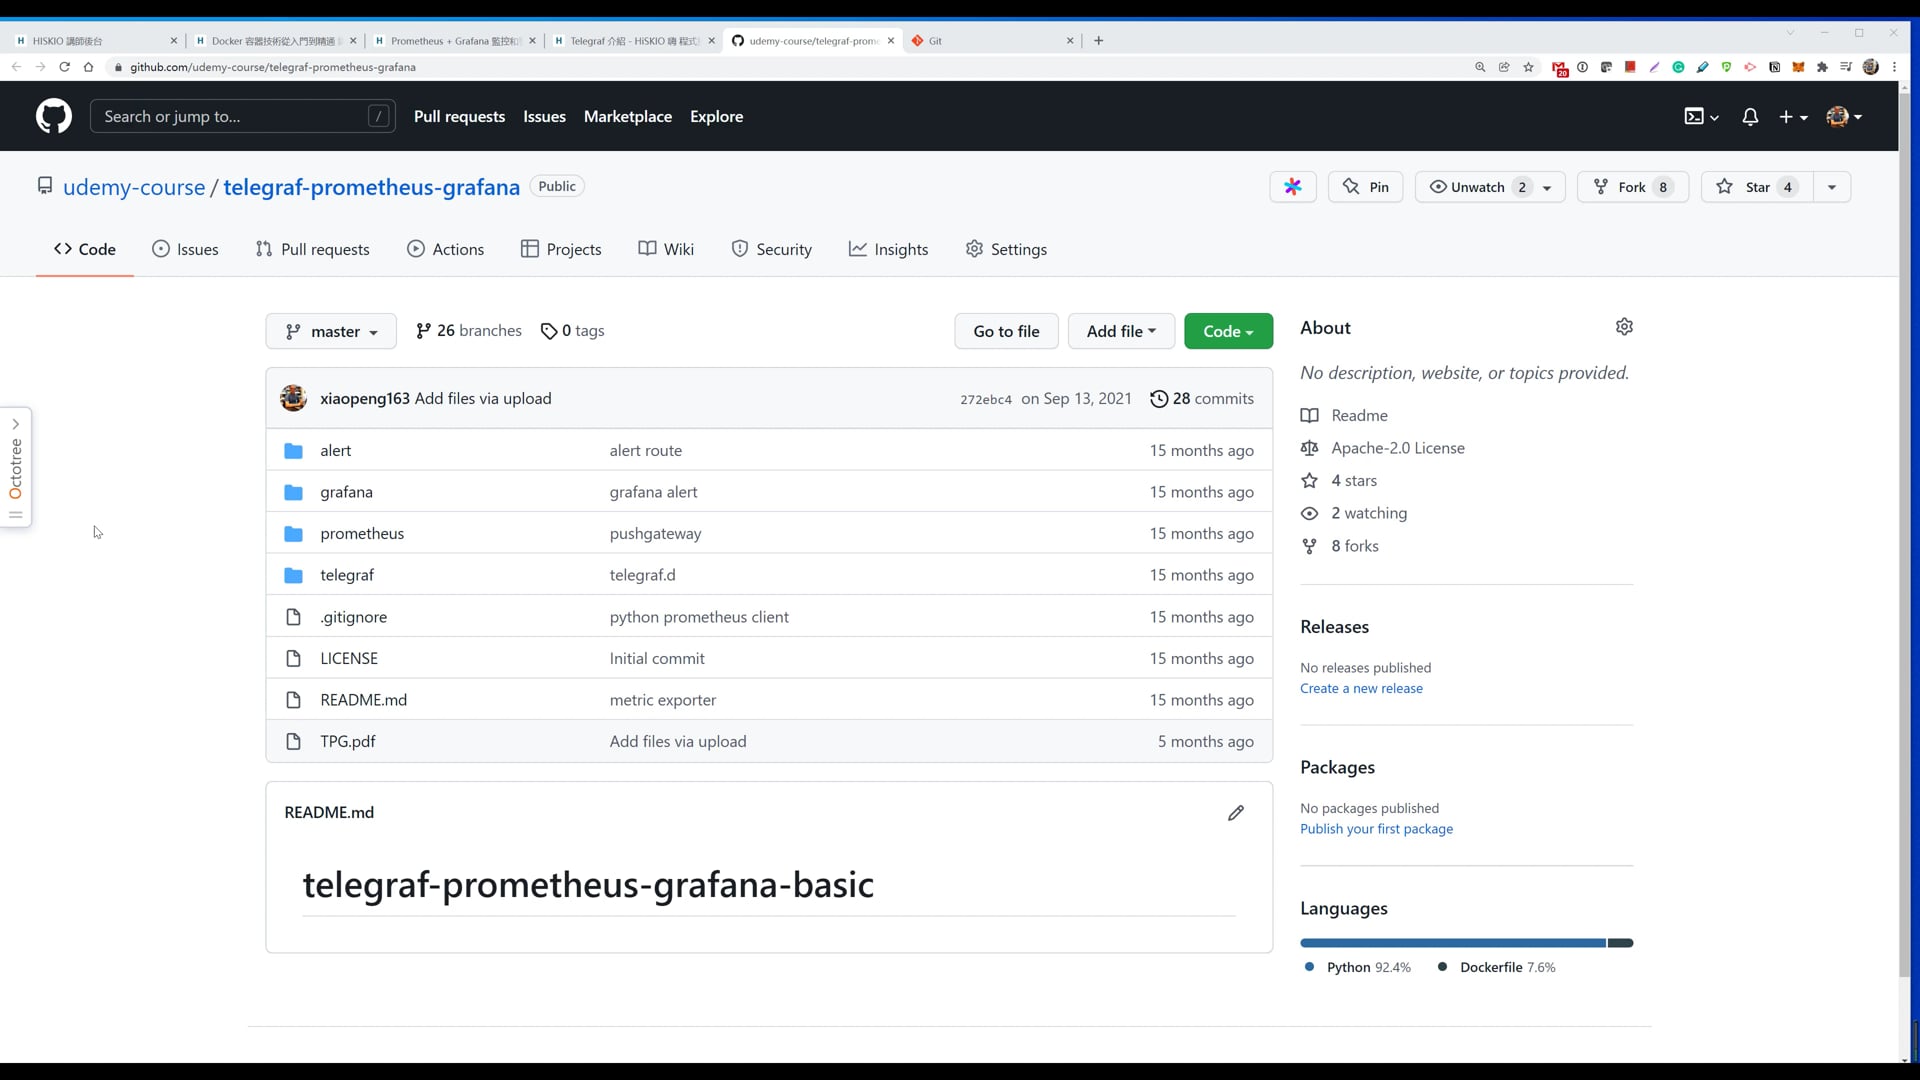This screenshot has width=1920, height=1080.
Task: Toggle Star on this repository
Action: coord(1756,187)
